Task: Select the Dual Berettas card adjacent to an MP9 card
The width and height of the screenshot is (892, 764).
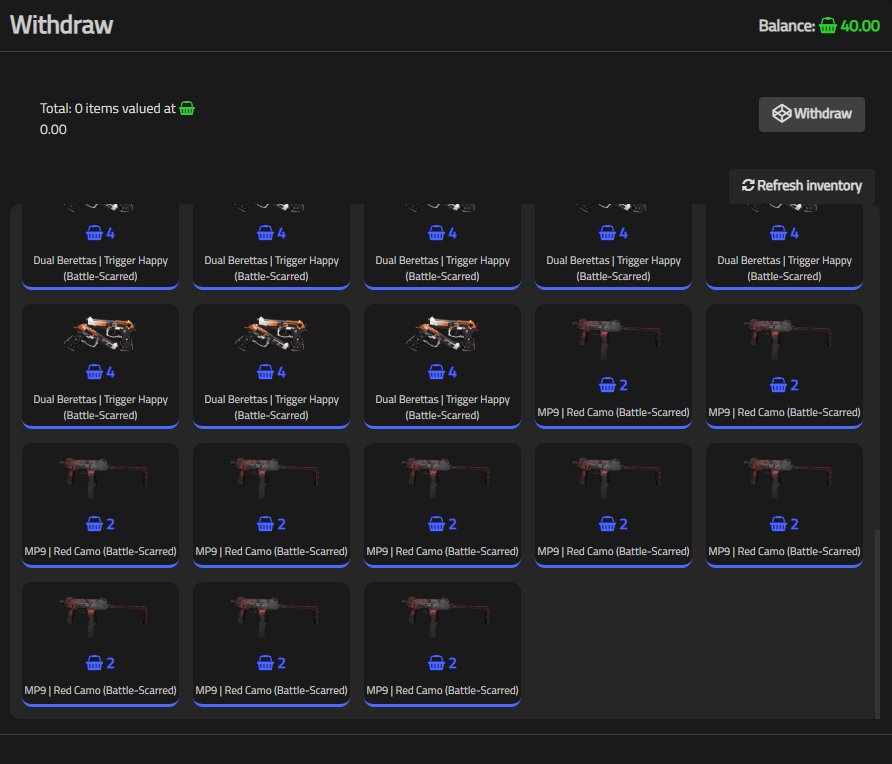Action: pyautogui.click(x=442, y=366)
